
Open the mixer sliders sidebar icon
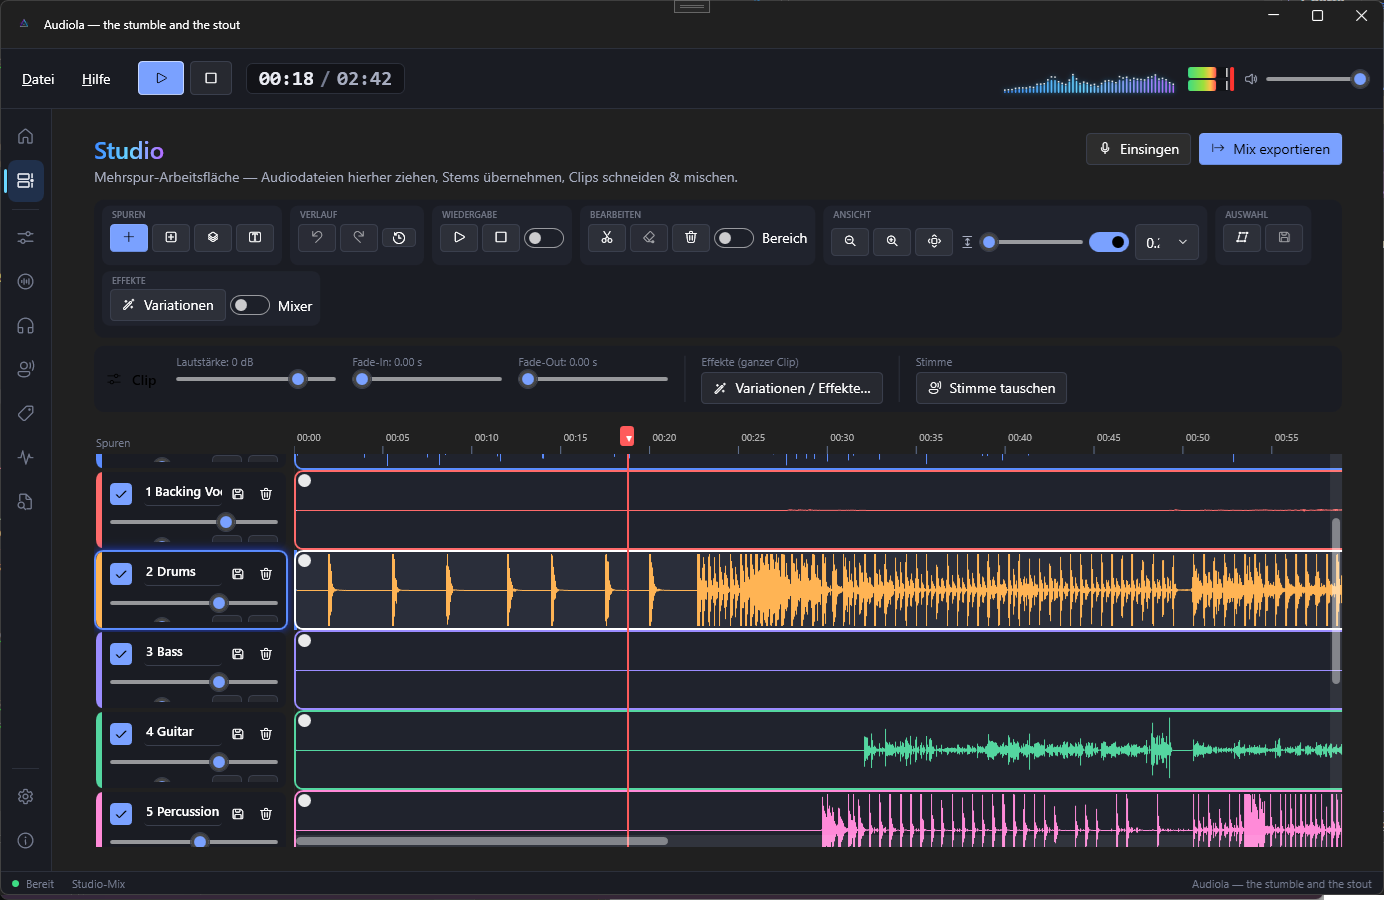(x=26, y=237)
